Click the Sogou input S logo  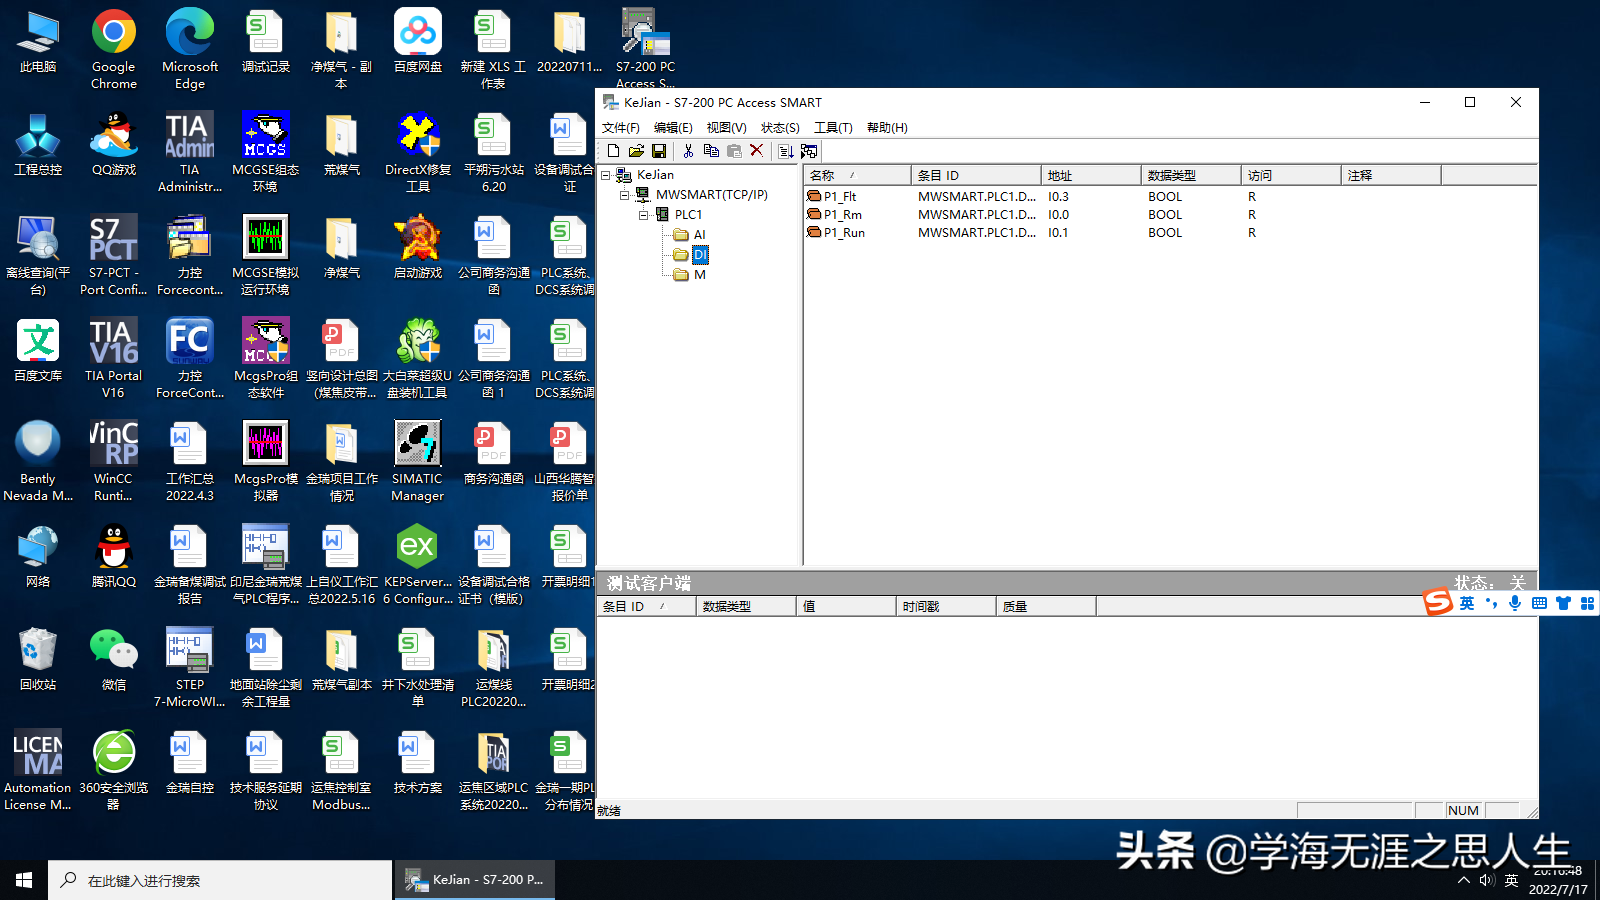click(1438, 602)
